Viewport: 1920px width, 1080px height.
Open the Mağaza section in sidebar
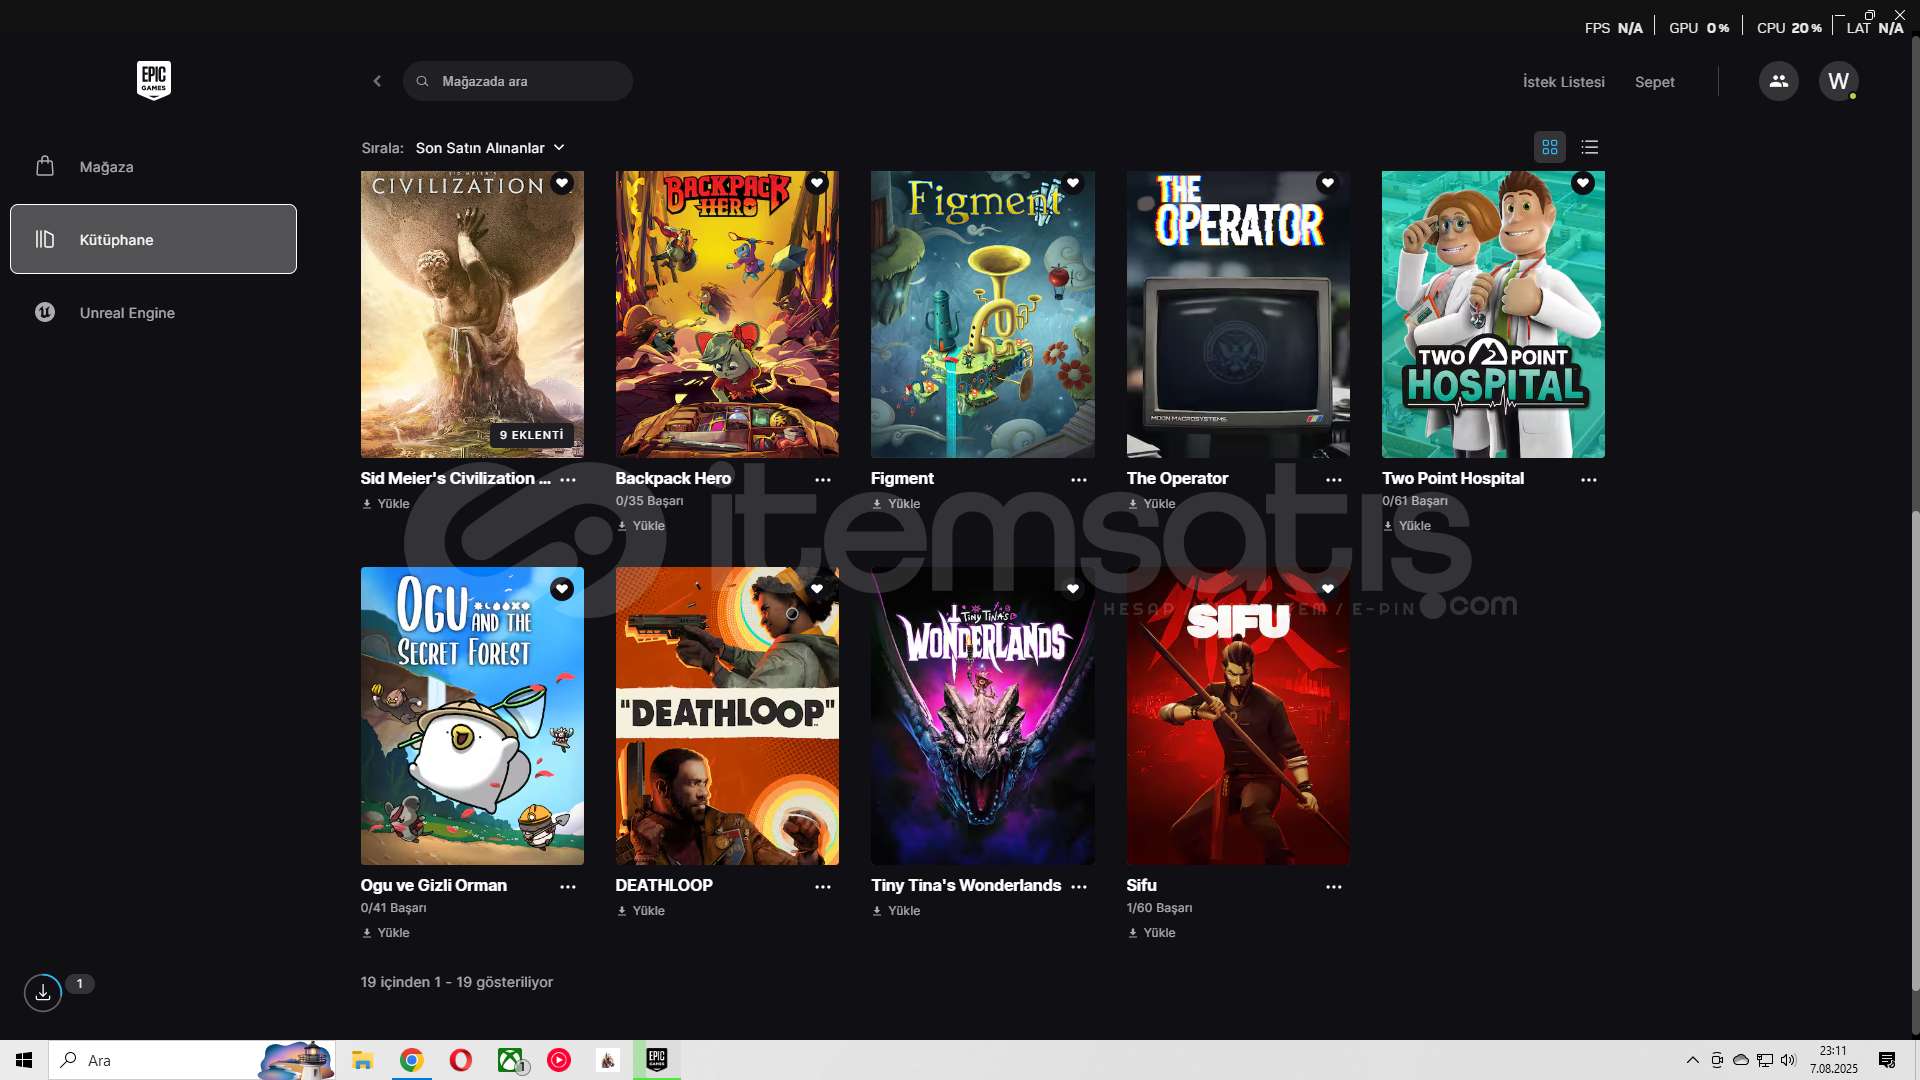click(x=153, y=166)
